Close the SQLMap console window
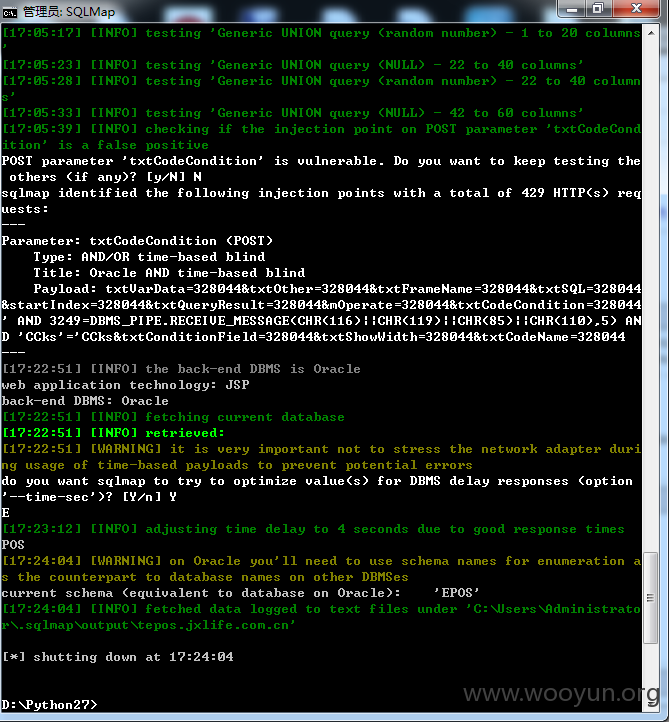 636,9
